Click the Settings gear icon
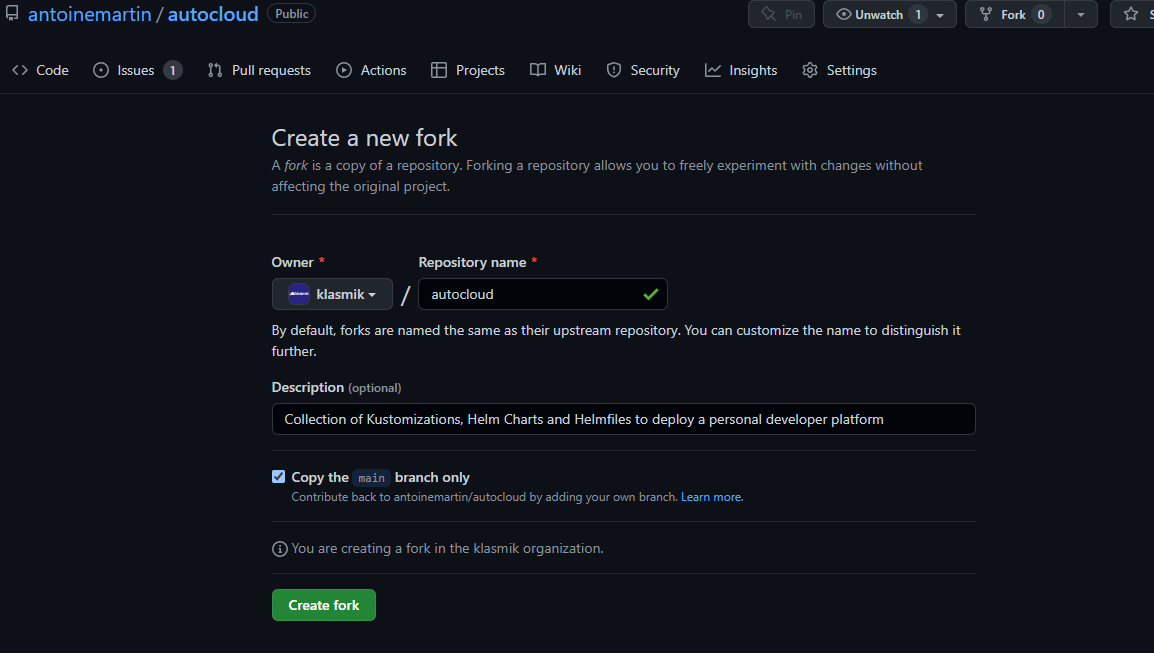Image resolution: width=1154 pixels, height=653 pixels. click(x=810, y=70)
